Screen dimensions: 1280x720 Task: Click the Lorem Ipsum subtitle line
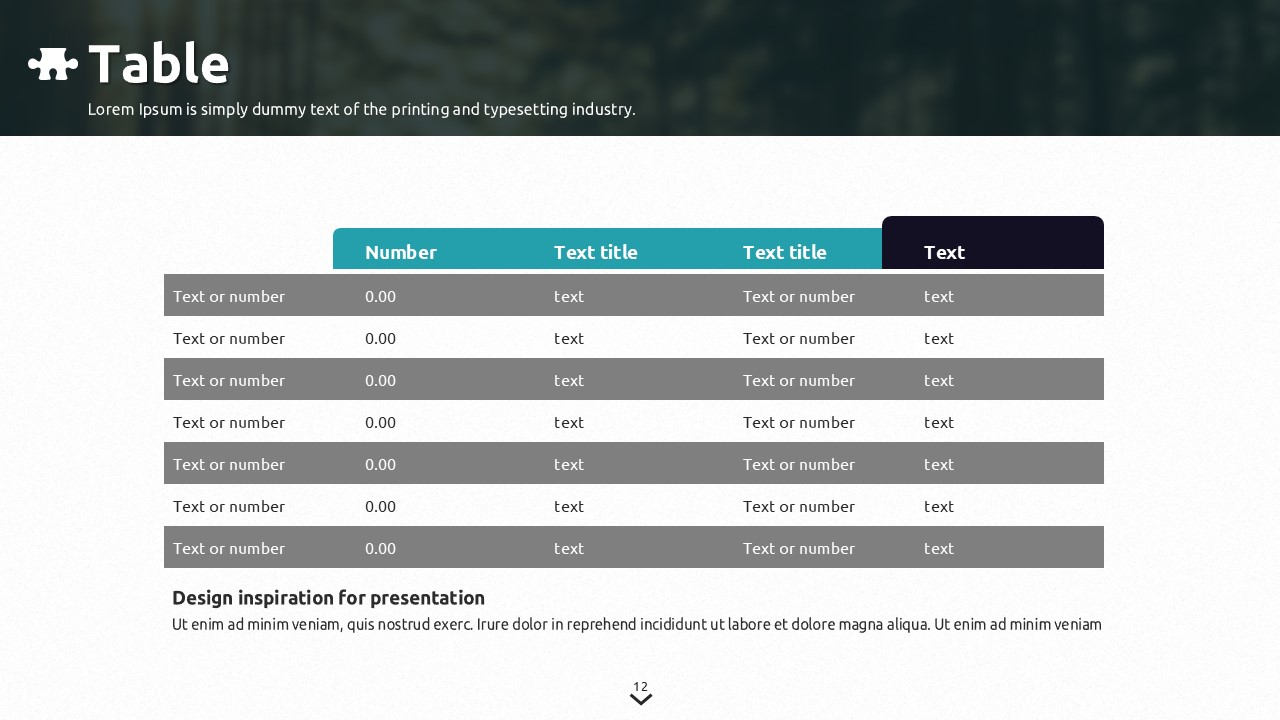click(x=361, y=109)
